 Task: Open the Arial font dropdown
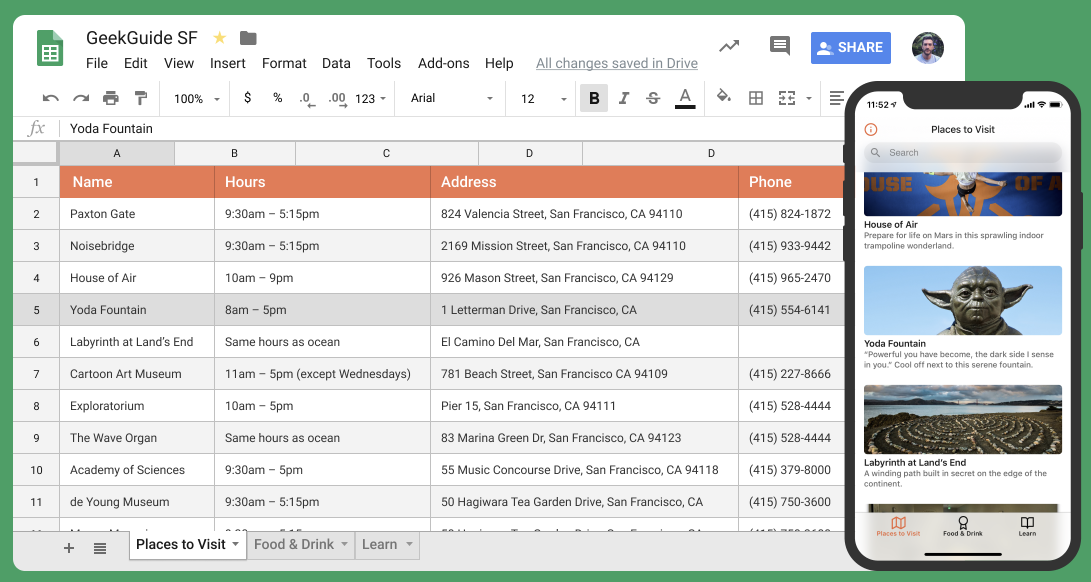click(x=452, y=98)
